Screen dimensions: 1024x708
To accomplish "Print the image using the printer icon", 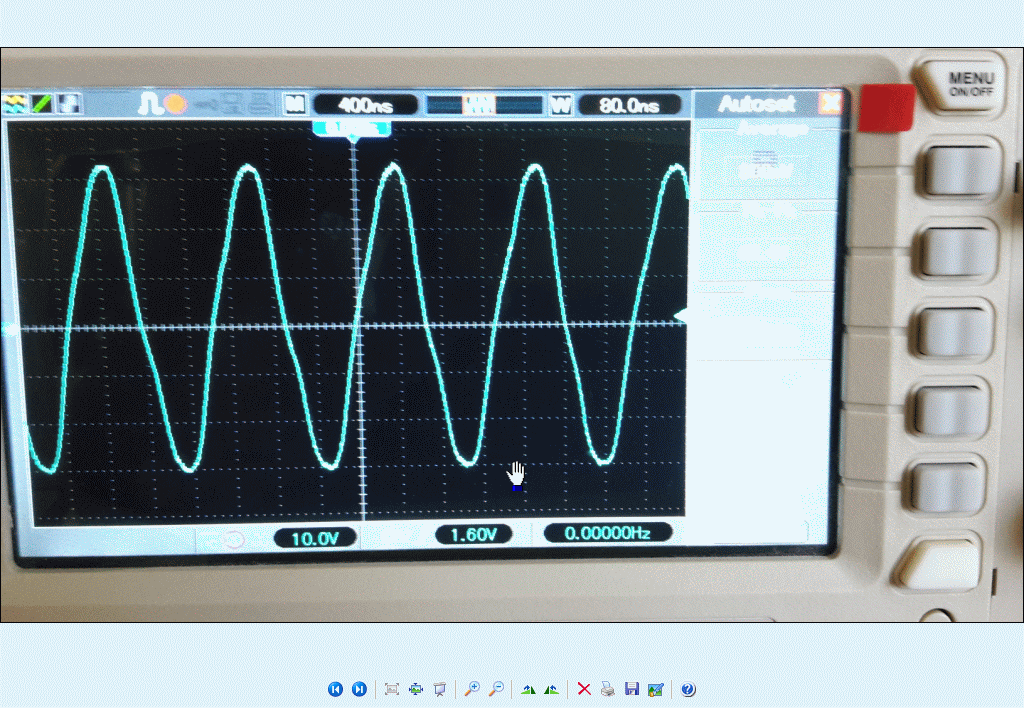I will [607, 689].
